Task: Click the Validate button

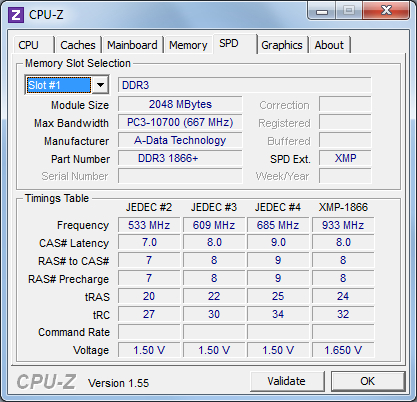Action: 287,381
